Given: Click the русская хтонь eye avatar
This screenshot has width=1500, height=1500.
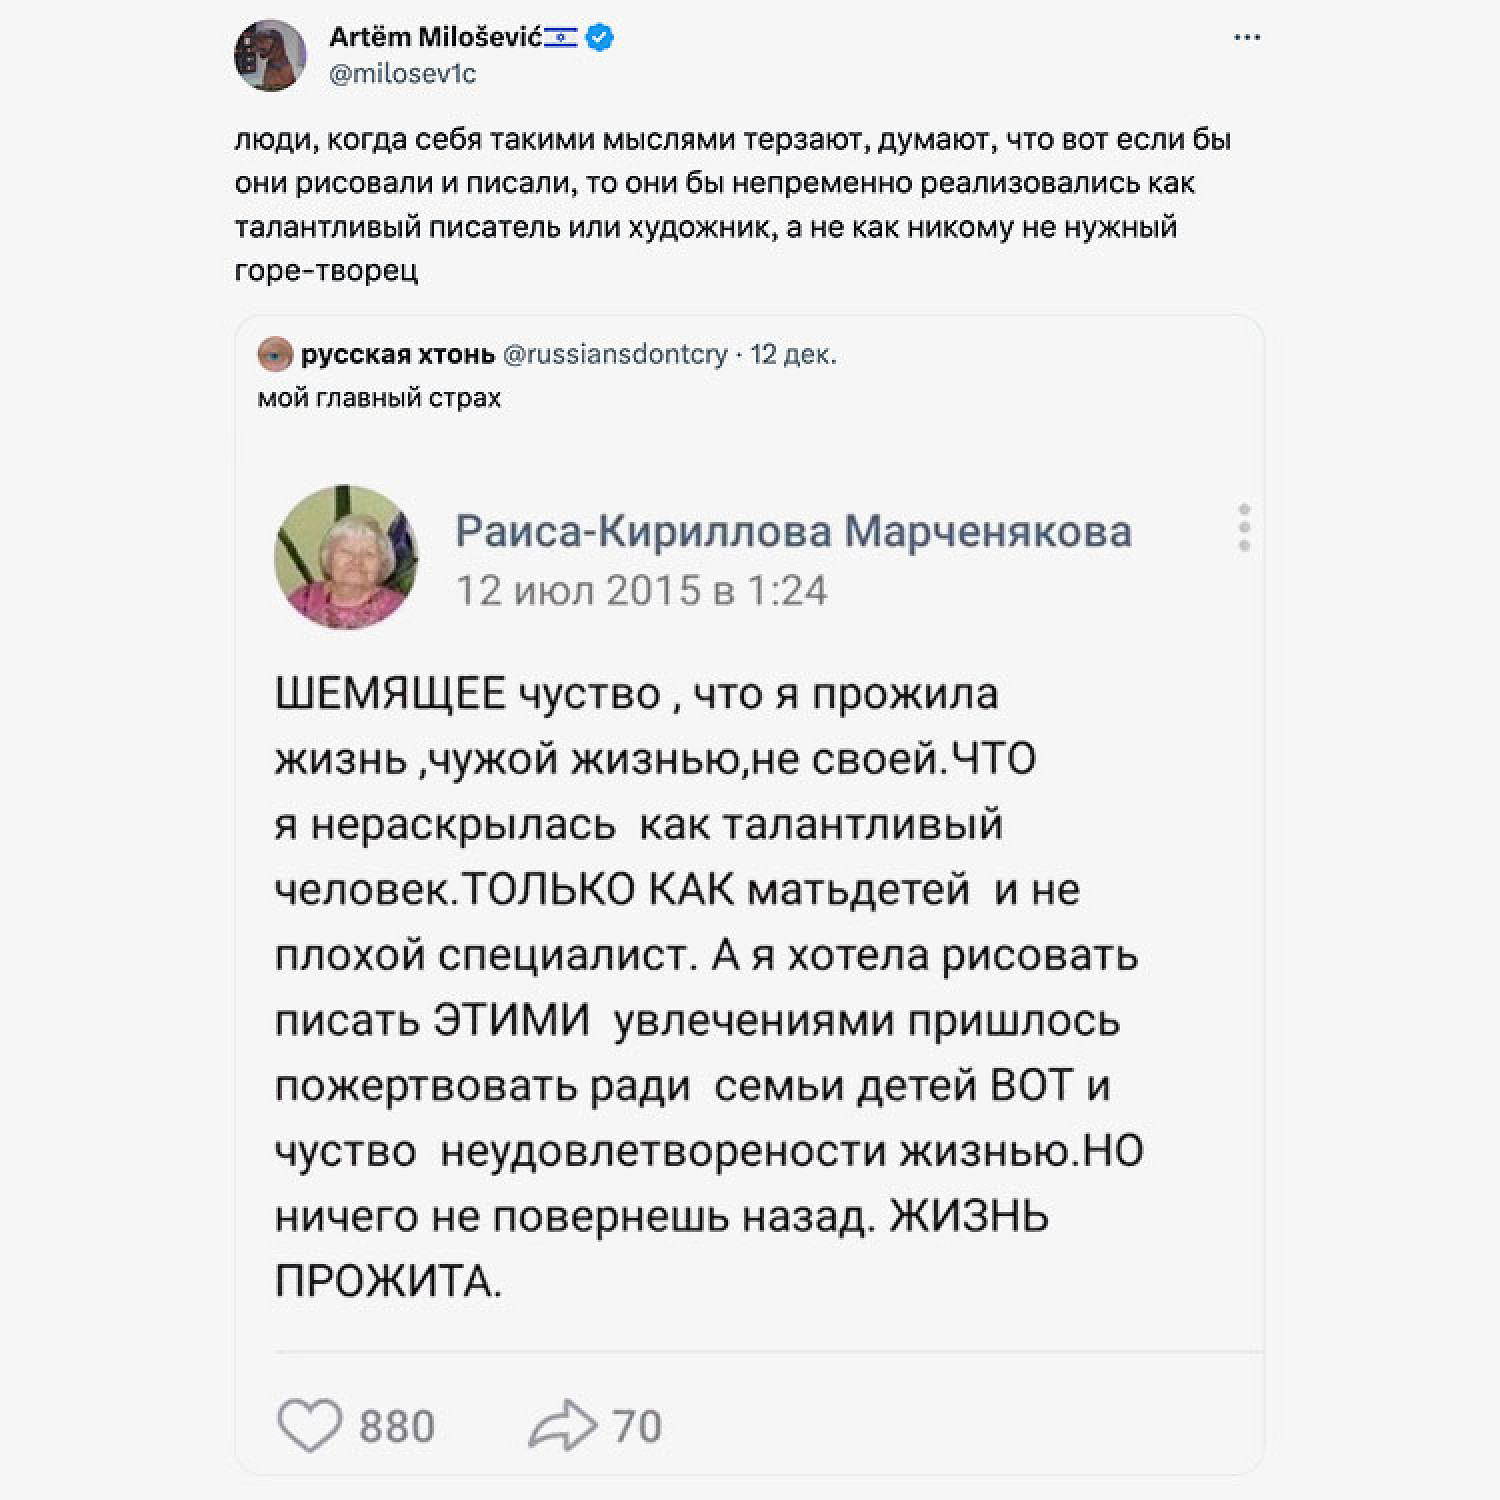Looking at the screenshot, I should 275,354.
